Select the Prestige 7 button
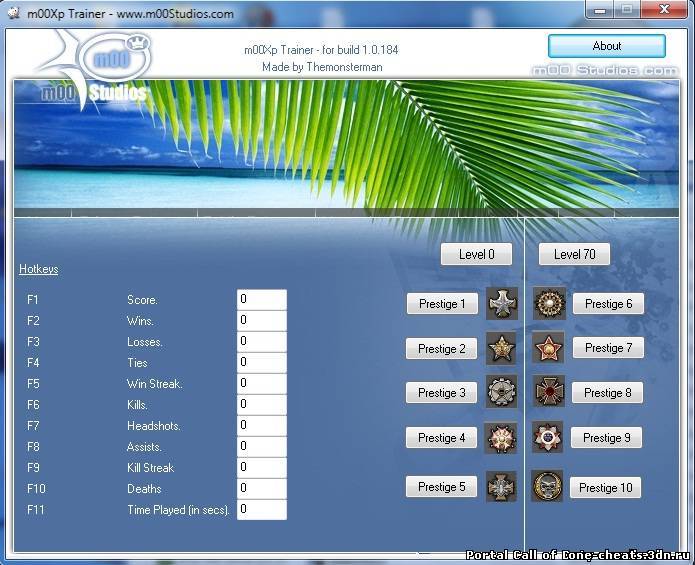 pos(609,348)
